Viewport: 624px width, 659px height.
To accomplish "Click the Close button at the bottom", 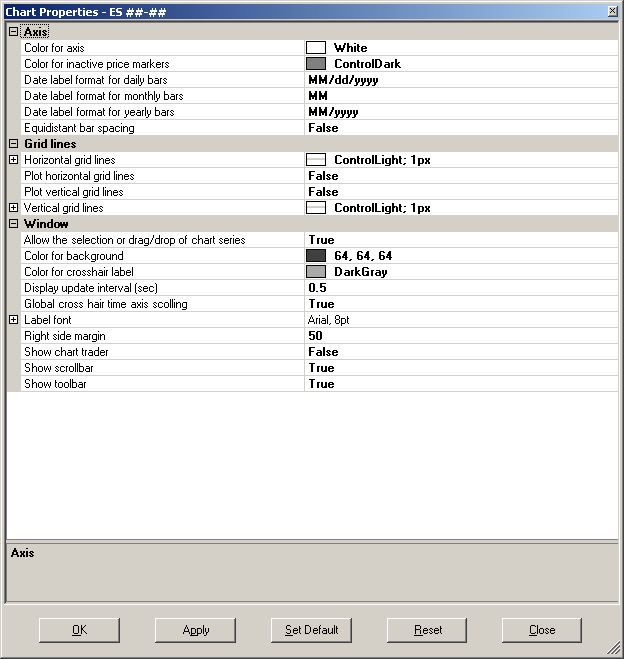I will tap(542, 630).
